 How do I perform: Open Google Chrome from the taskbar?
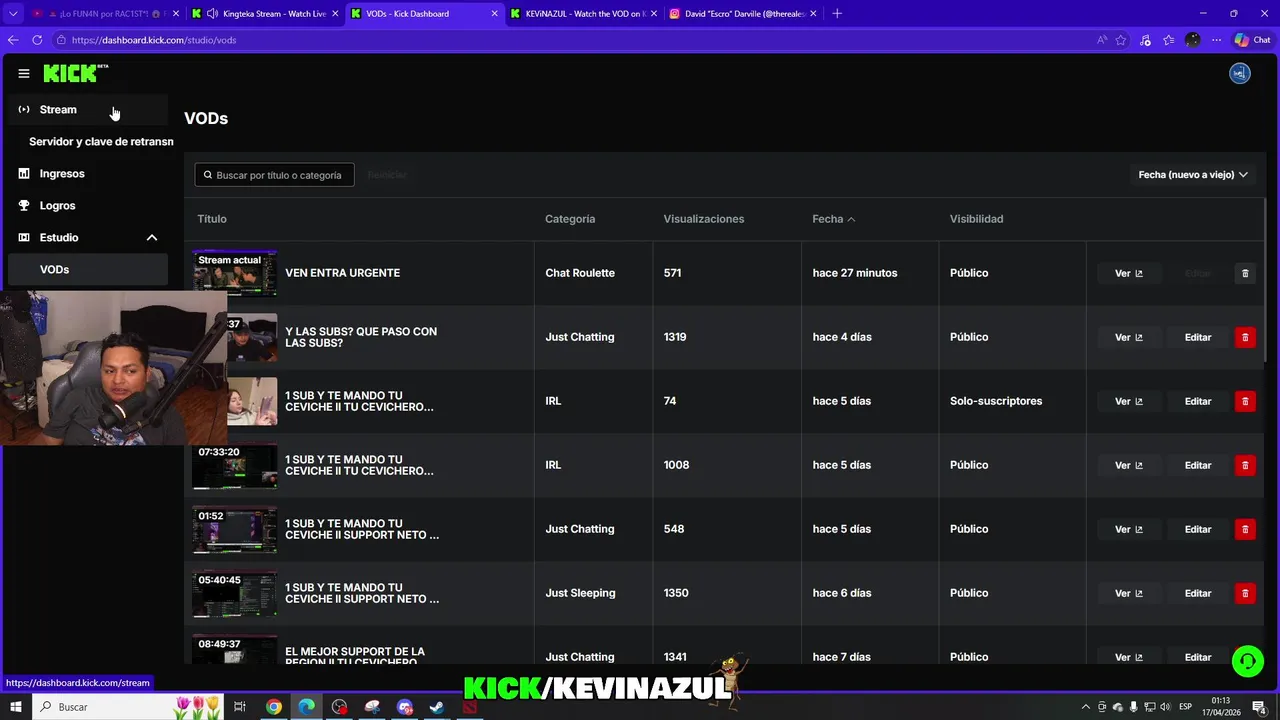click(273, 707)
